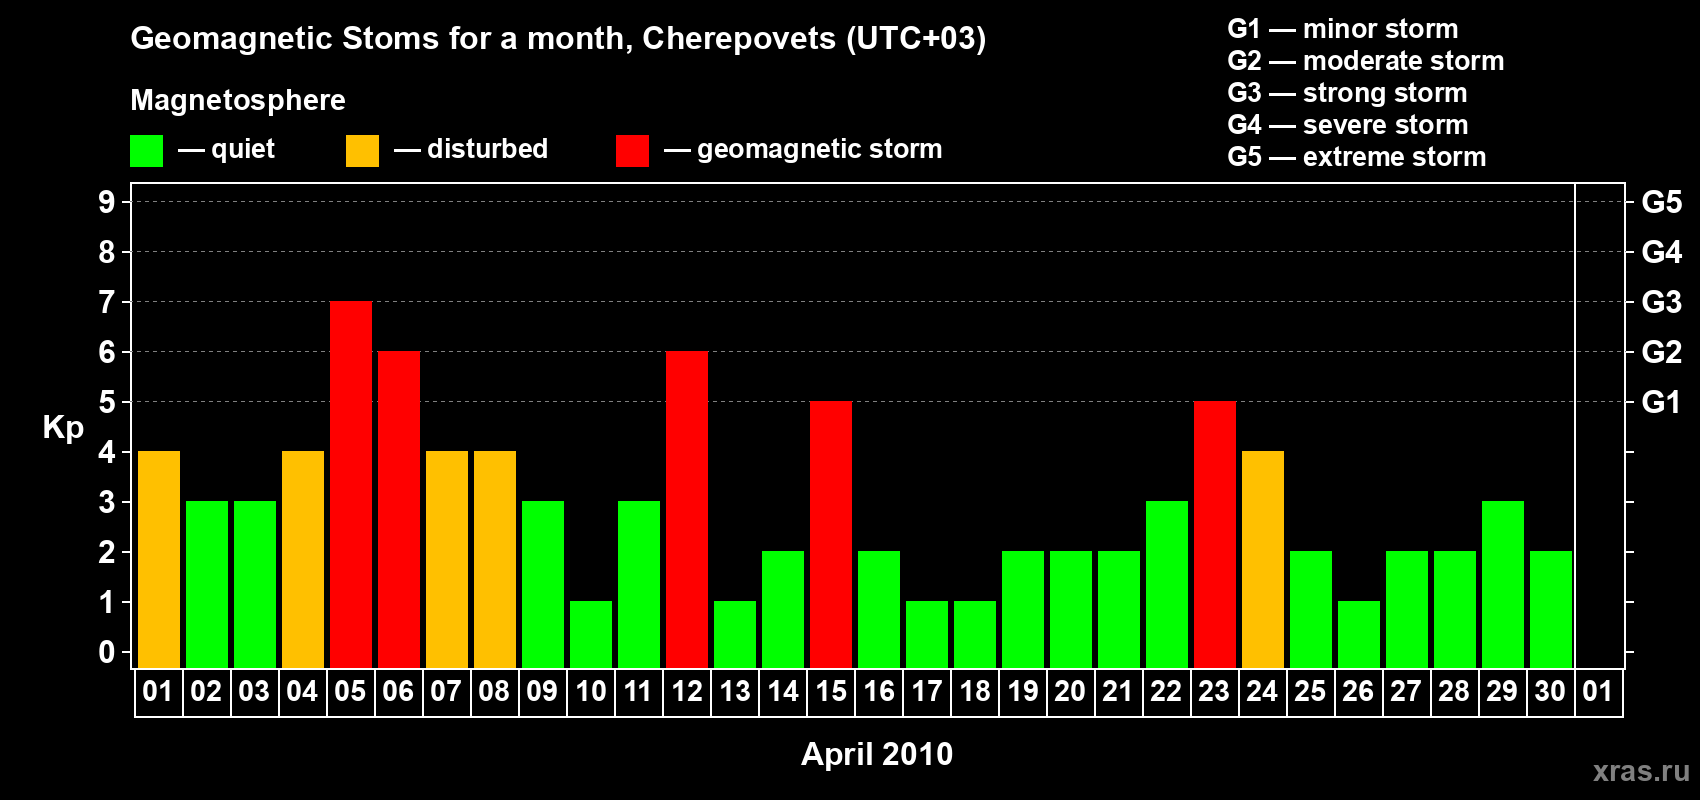Click the 'geomagnetic storm' legend label
Viewport: 1700px width, 800px height.
[820, 150]
